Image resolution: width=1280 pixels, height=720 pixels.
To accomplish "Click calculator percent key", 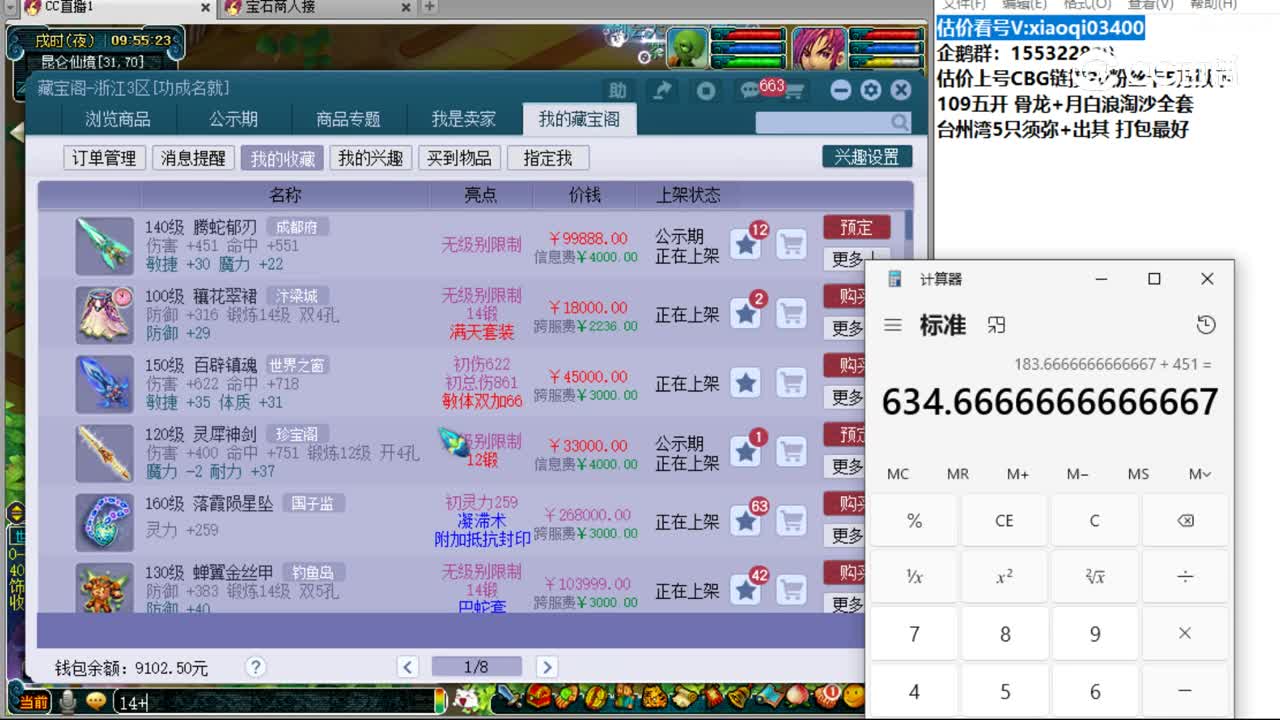I will pos(914,520).
